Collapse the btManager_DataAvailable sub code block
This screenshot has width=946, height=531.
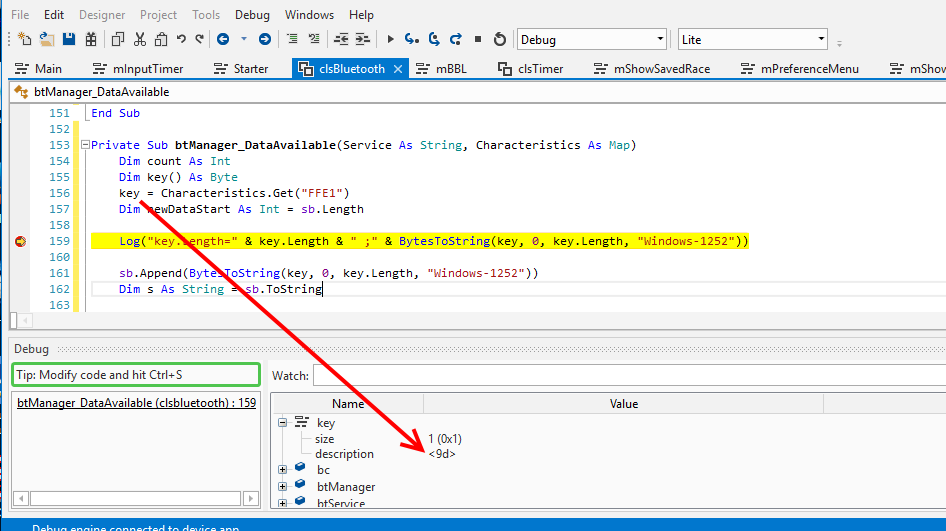coord(84,145)
